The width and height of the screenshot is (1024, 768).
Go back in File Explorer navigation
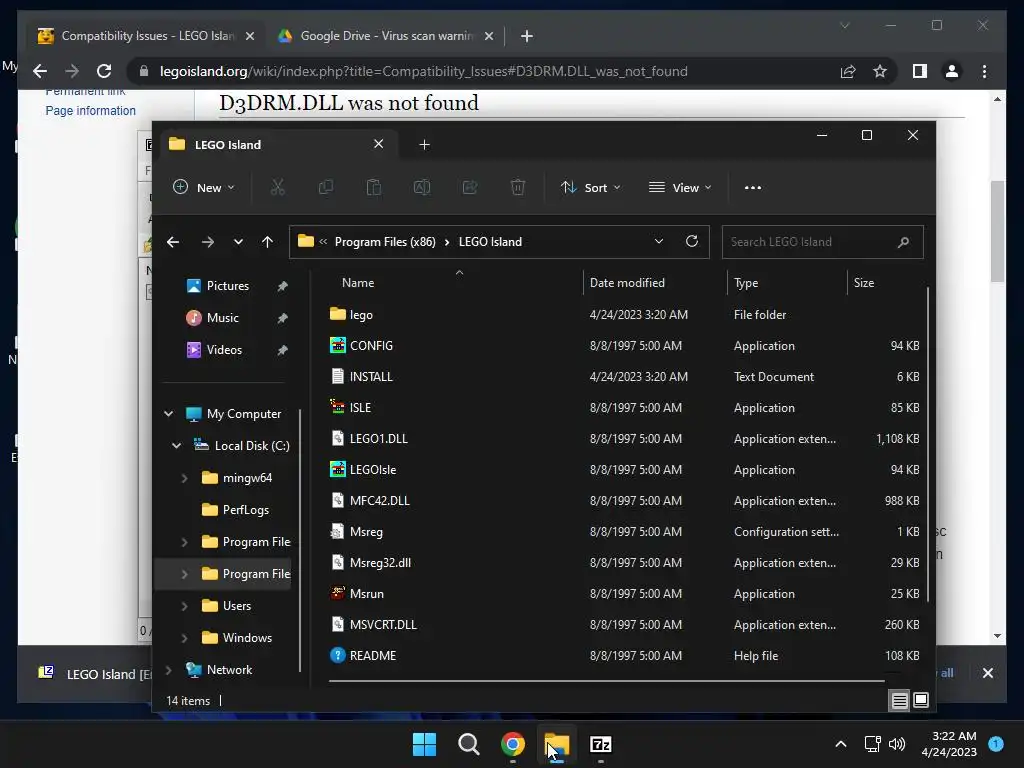(x=173, y=242)
